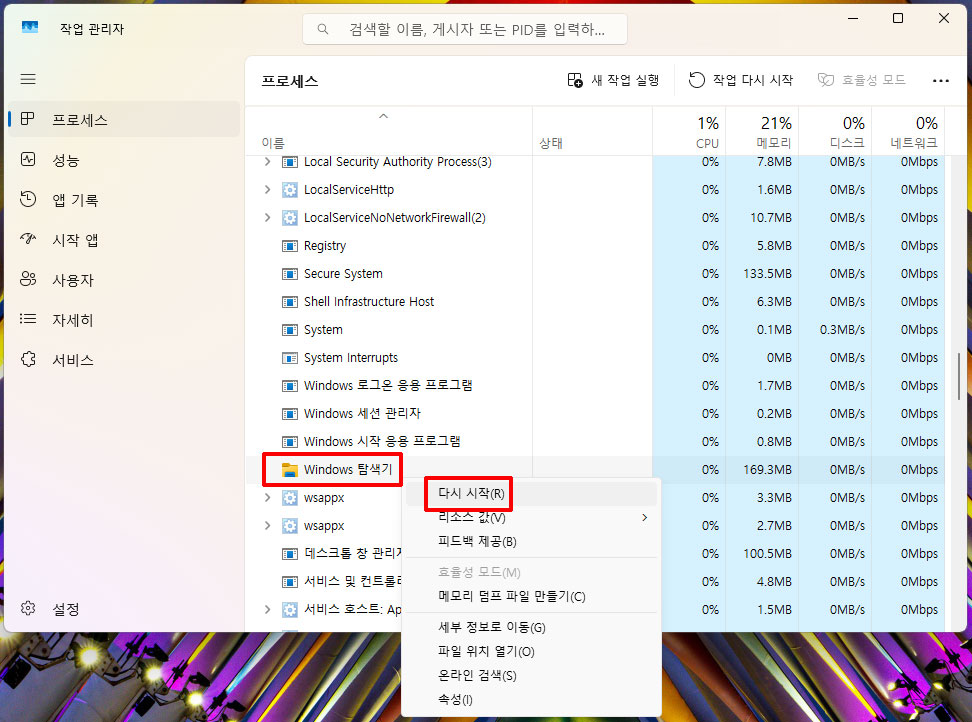
Task: Open the hamburger navigation menu
Action: pos(28,79)
